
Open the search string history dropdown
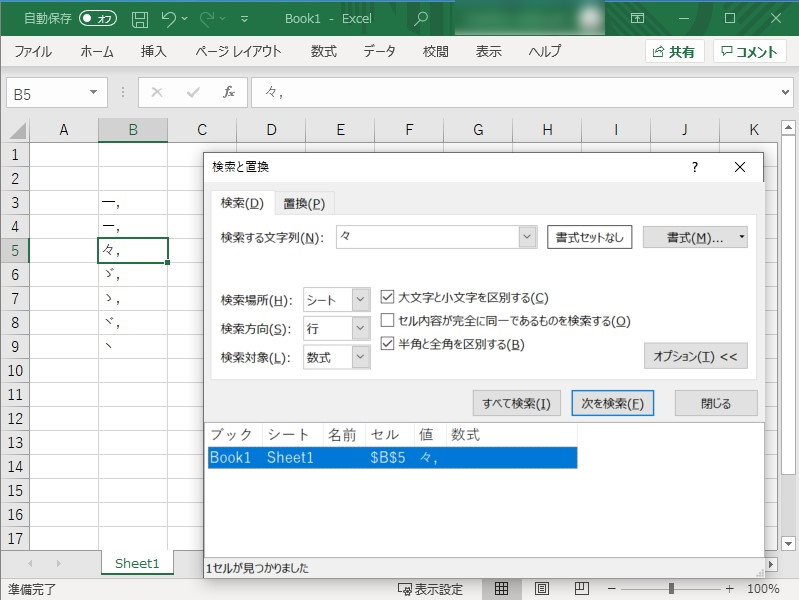(527, 237)
